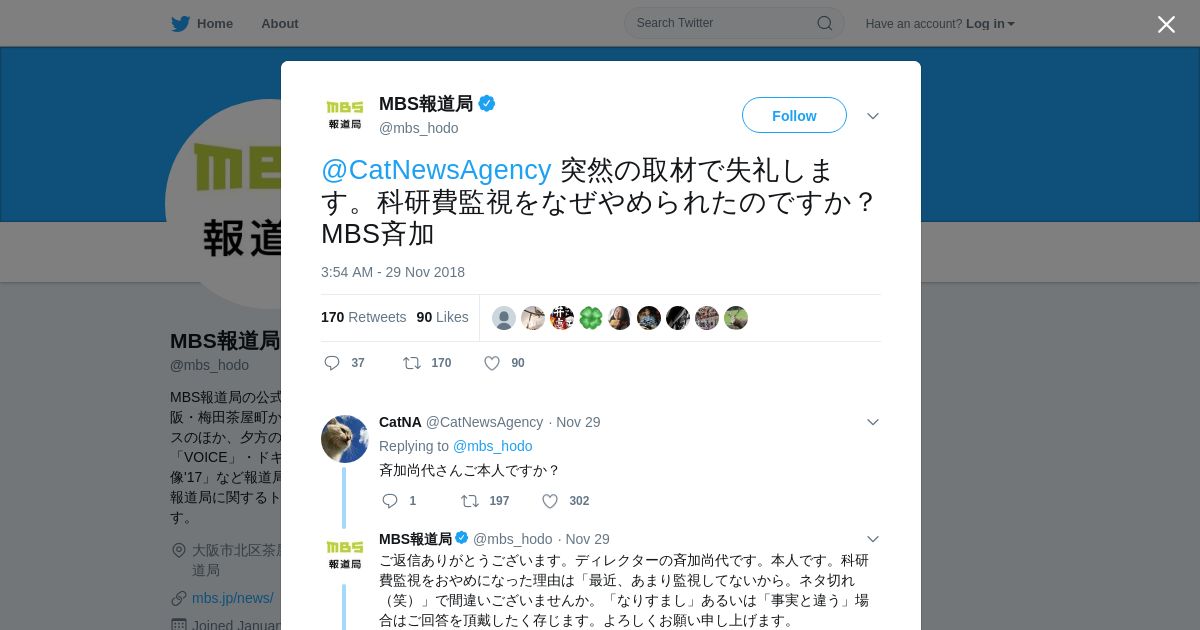The width and height of the screenshot is (1200, 630).
Task: Open CatNA cat avatar profile
Action: pyautogui.click(x=345, y=438)
